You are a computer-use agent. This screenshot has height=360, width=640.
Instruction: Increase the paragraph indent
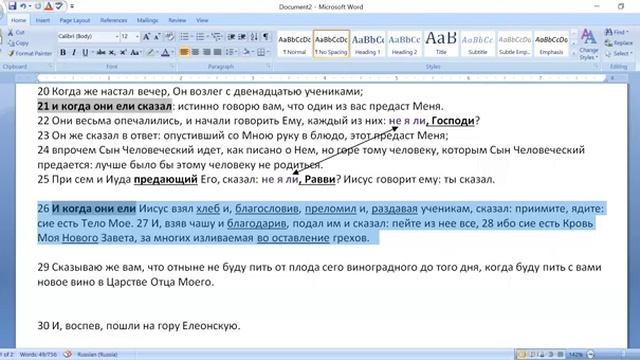click(242, 37)
